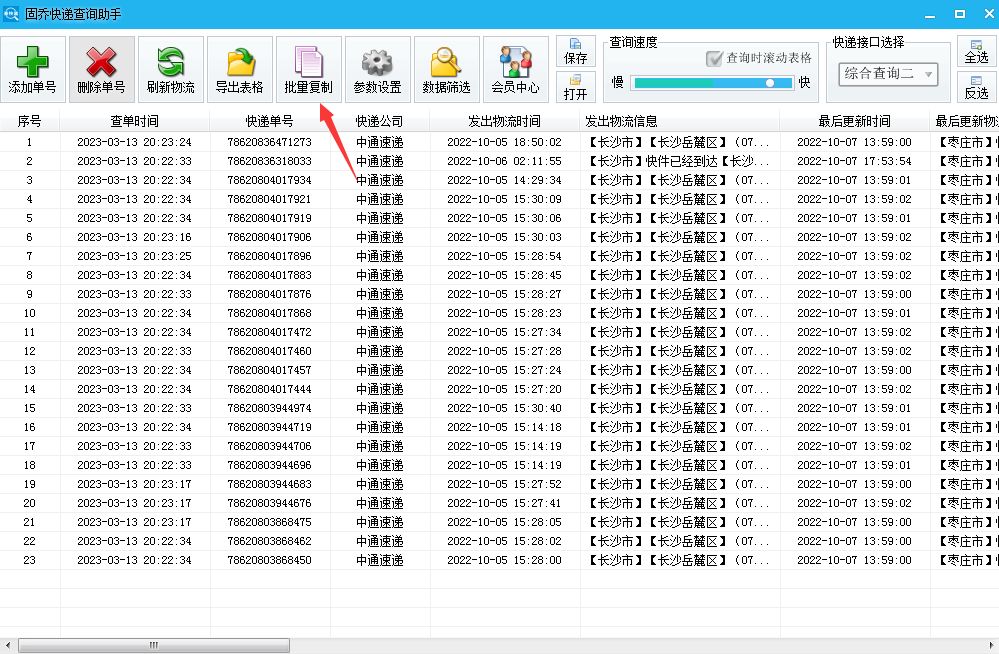Viewport: 999px width, 654px height.
Task: Select the 删除单号 delete tool
Action: pyautogui.click(x=101, y=68)
